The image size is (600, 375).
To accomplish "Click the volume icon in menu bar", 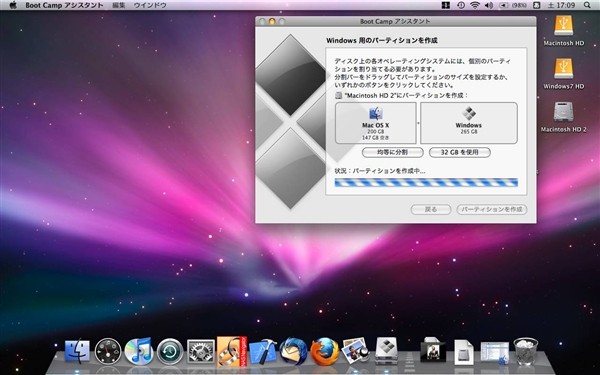I will pyautogui.click(x=489, y=5).
